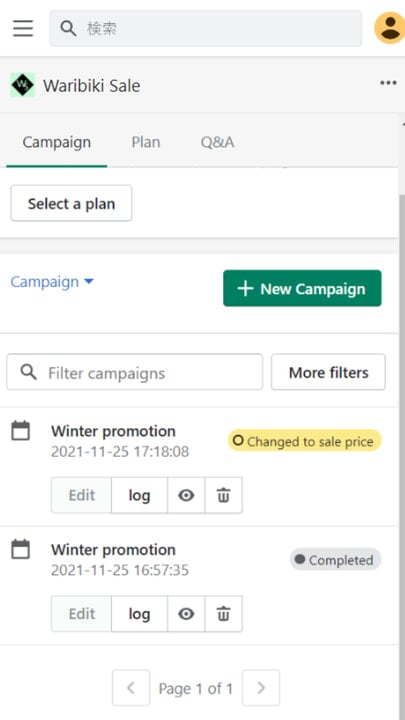Click calendar icon of completed Winter promotion
405x720 pixels.
point(21,549)
